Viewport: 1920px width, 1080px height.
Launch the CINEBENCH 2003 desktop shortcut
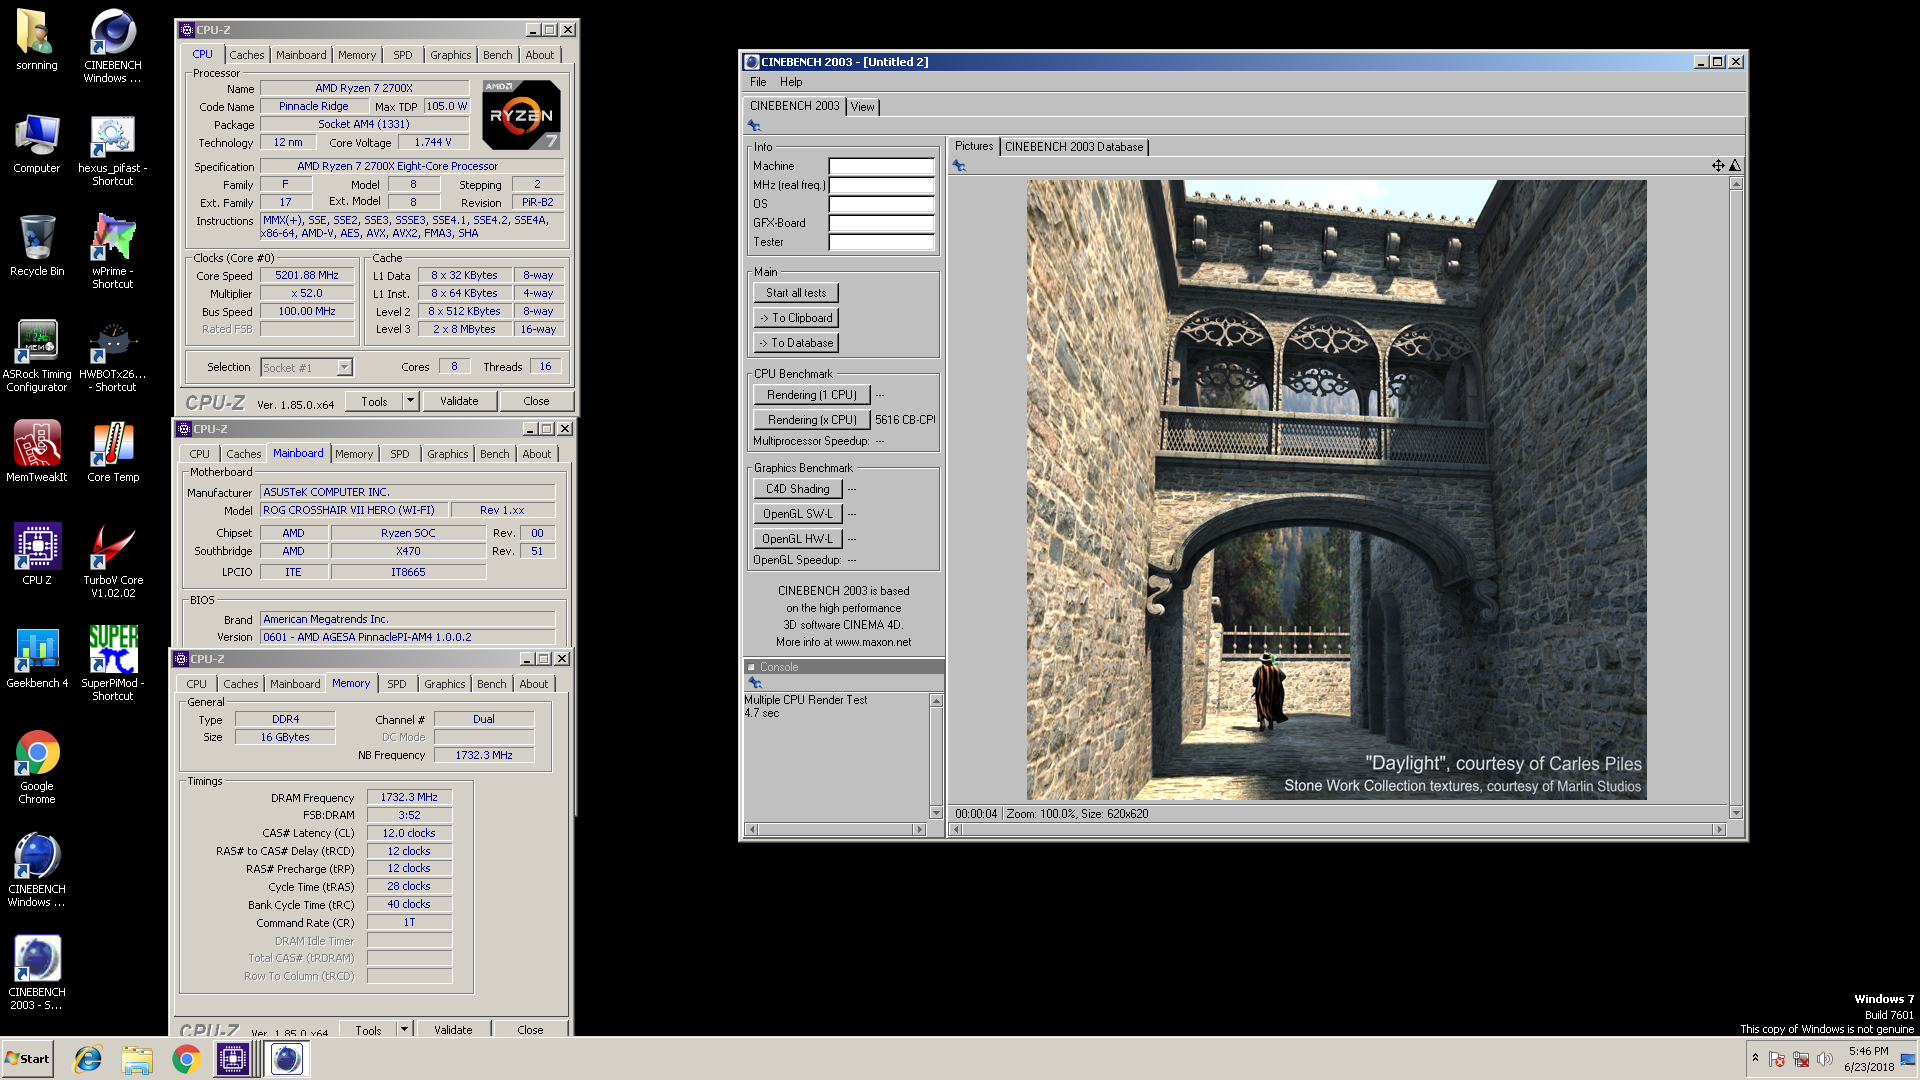tap(37, 972)
